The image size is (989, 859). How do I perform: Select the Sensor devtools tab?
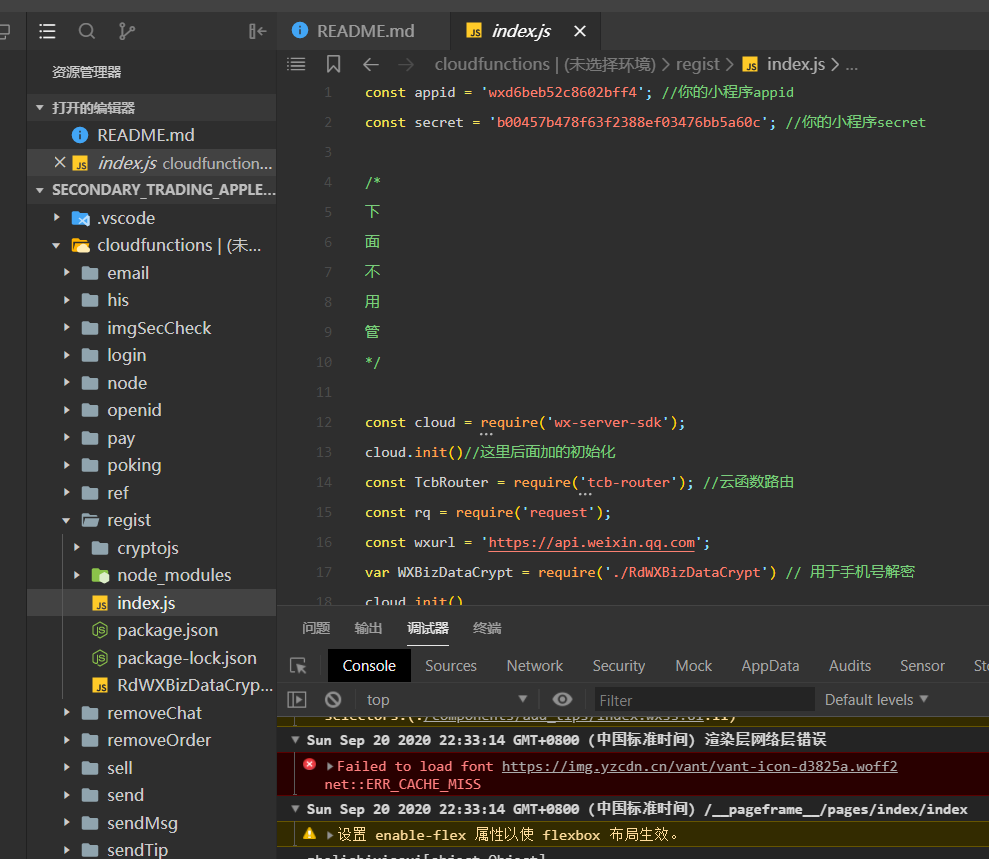tap(922, 666)
